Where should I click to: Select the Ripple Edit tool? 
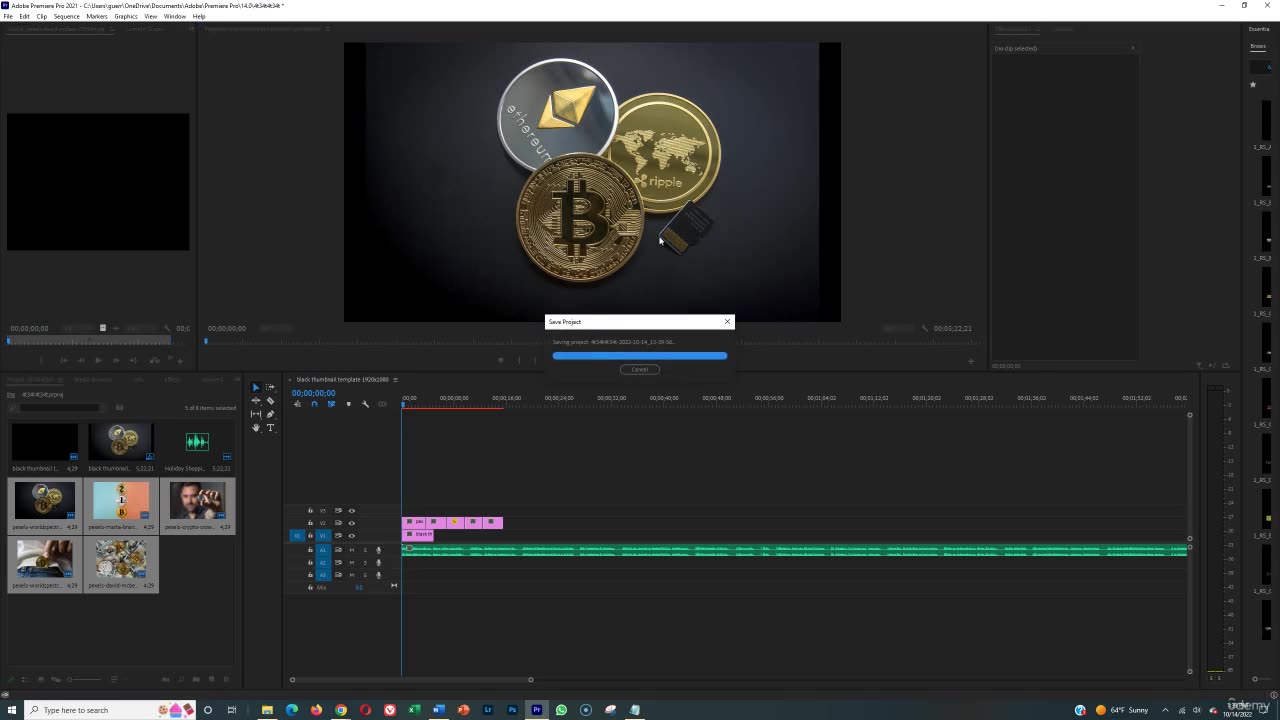(255, 400)
